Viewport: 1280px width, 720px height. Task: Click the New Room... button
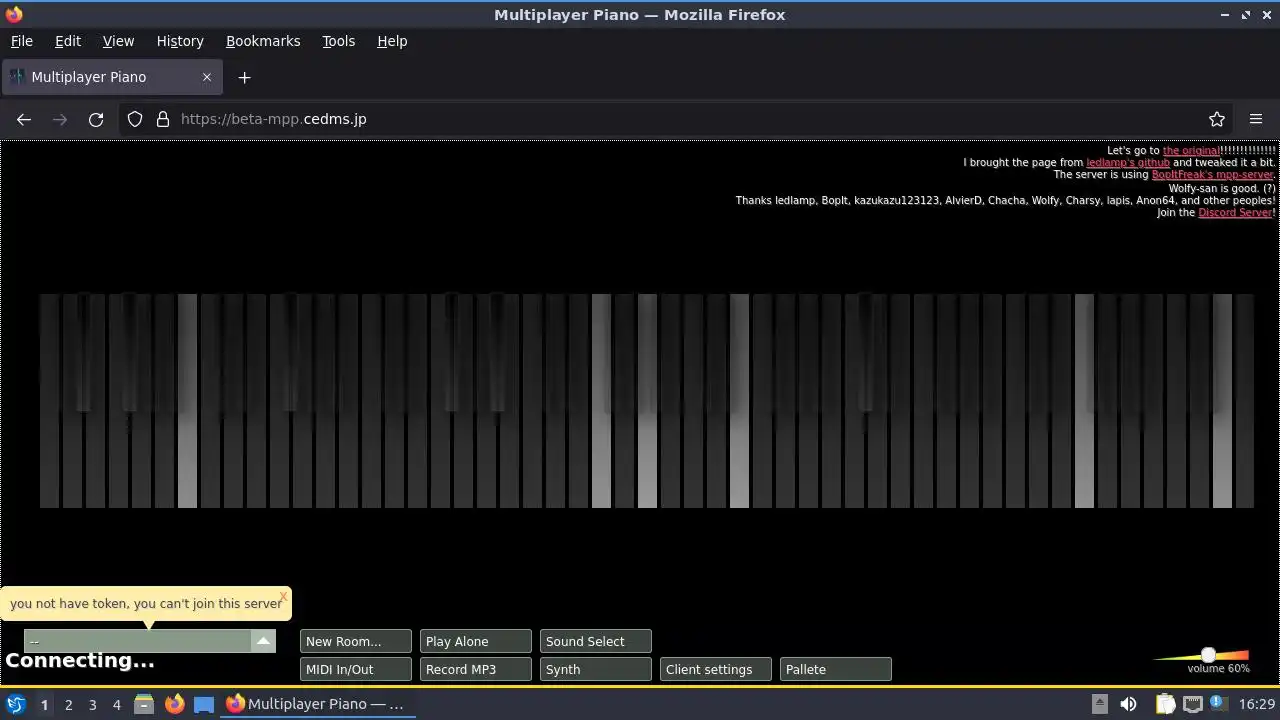coord(356,641)
